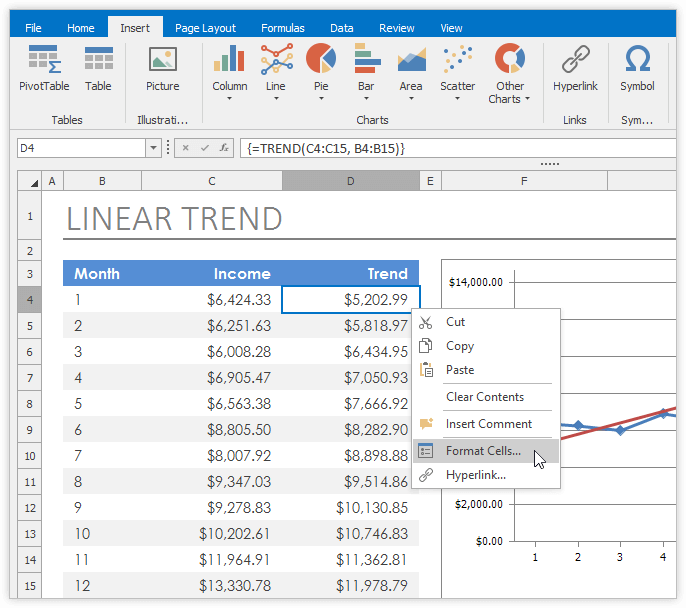
Task: Add a Hyperlink using the ribbon icon
Action: (575, 69)
